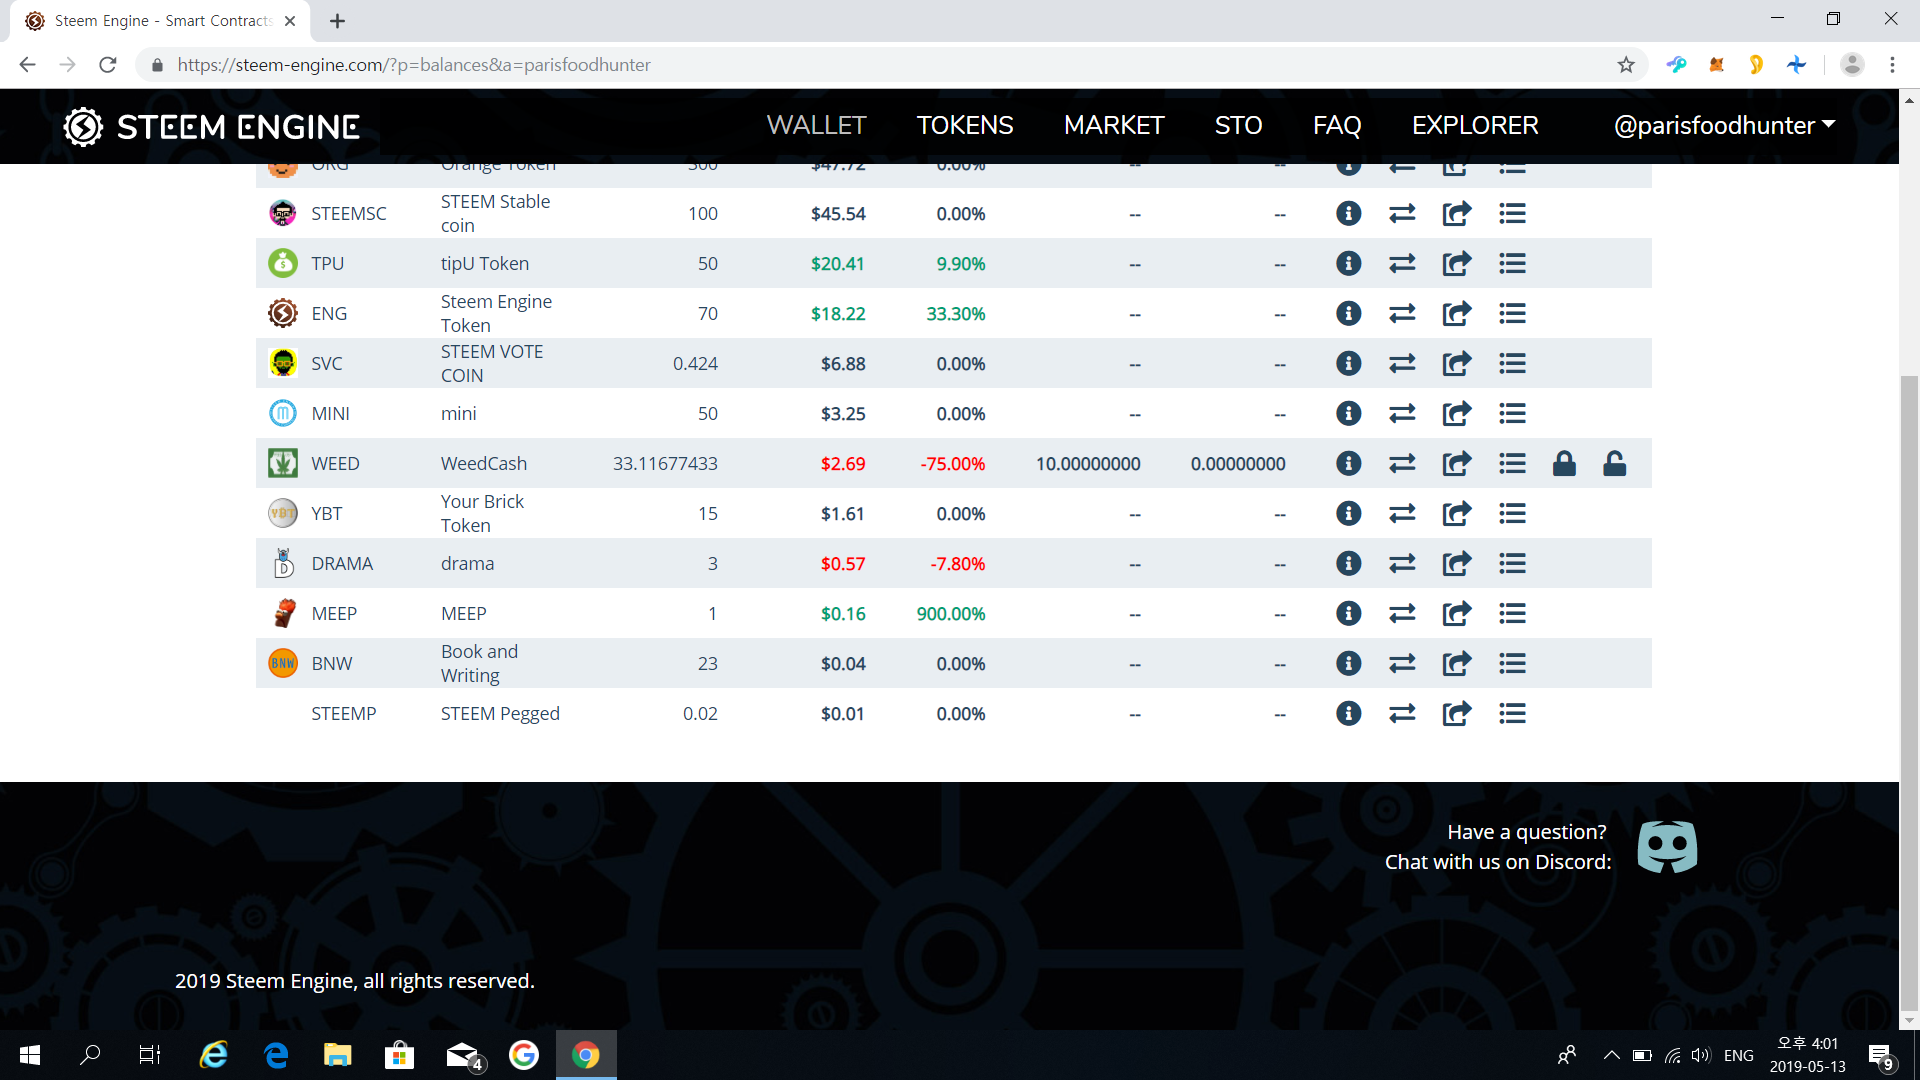Click WEED unstake open-lock icon
Screen dimensions: 1920x1080
pos(1614,463)
